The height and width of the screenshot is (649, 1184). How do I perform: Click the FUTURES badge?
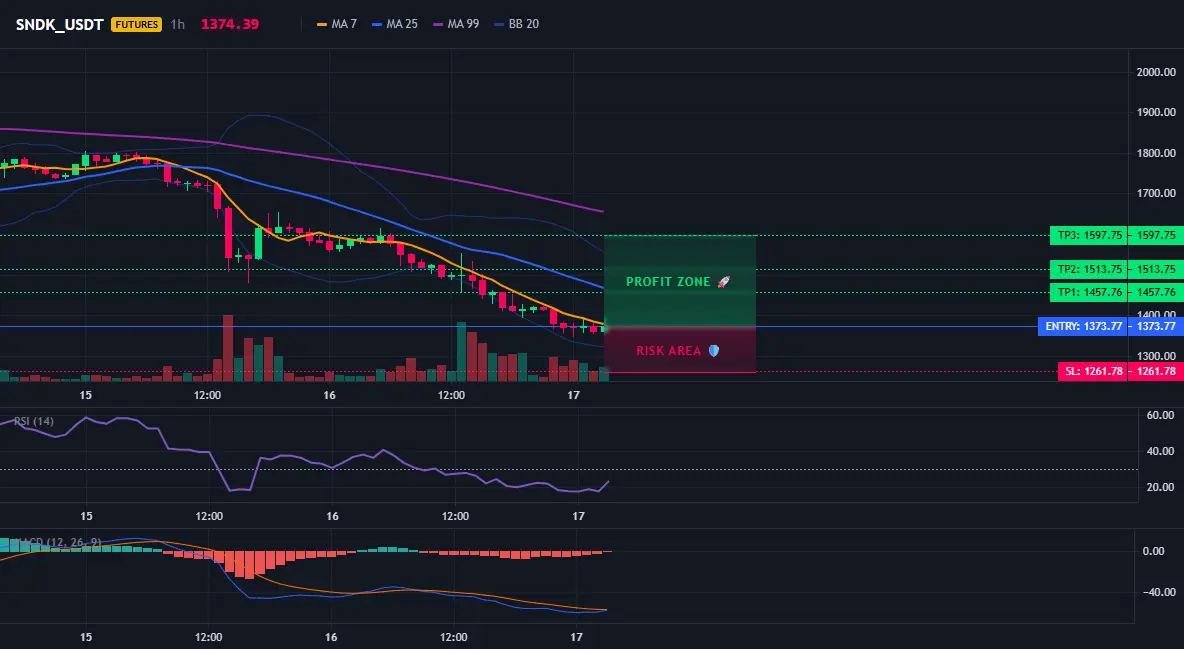pyautogui.click(x=136, y=24)
